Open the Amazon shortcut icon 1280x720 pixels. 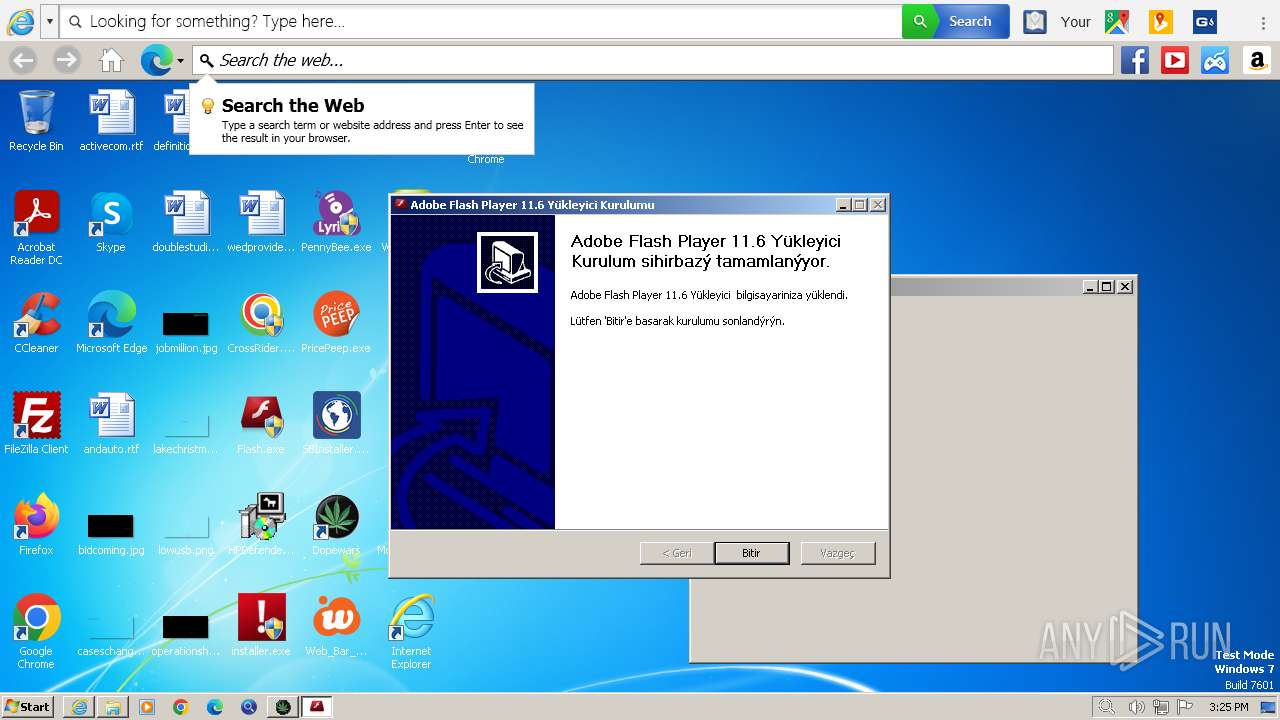click(x=1257, y=60)
